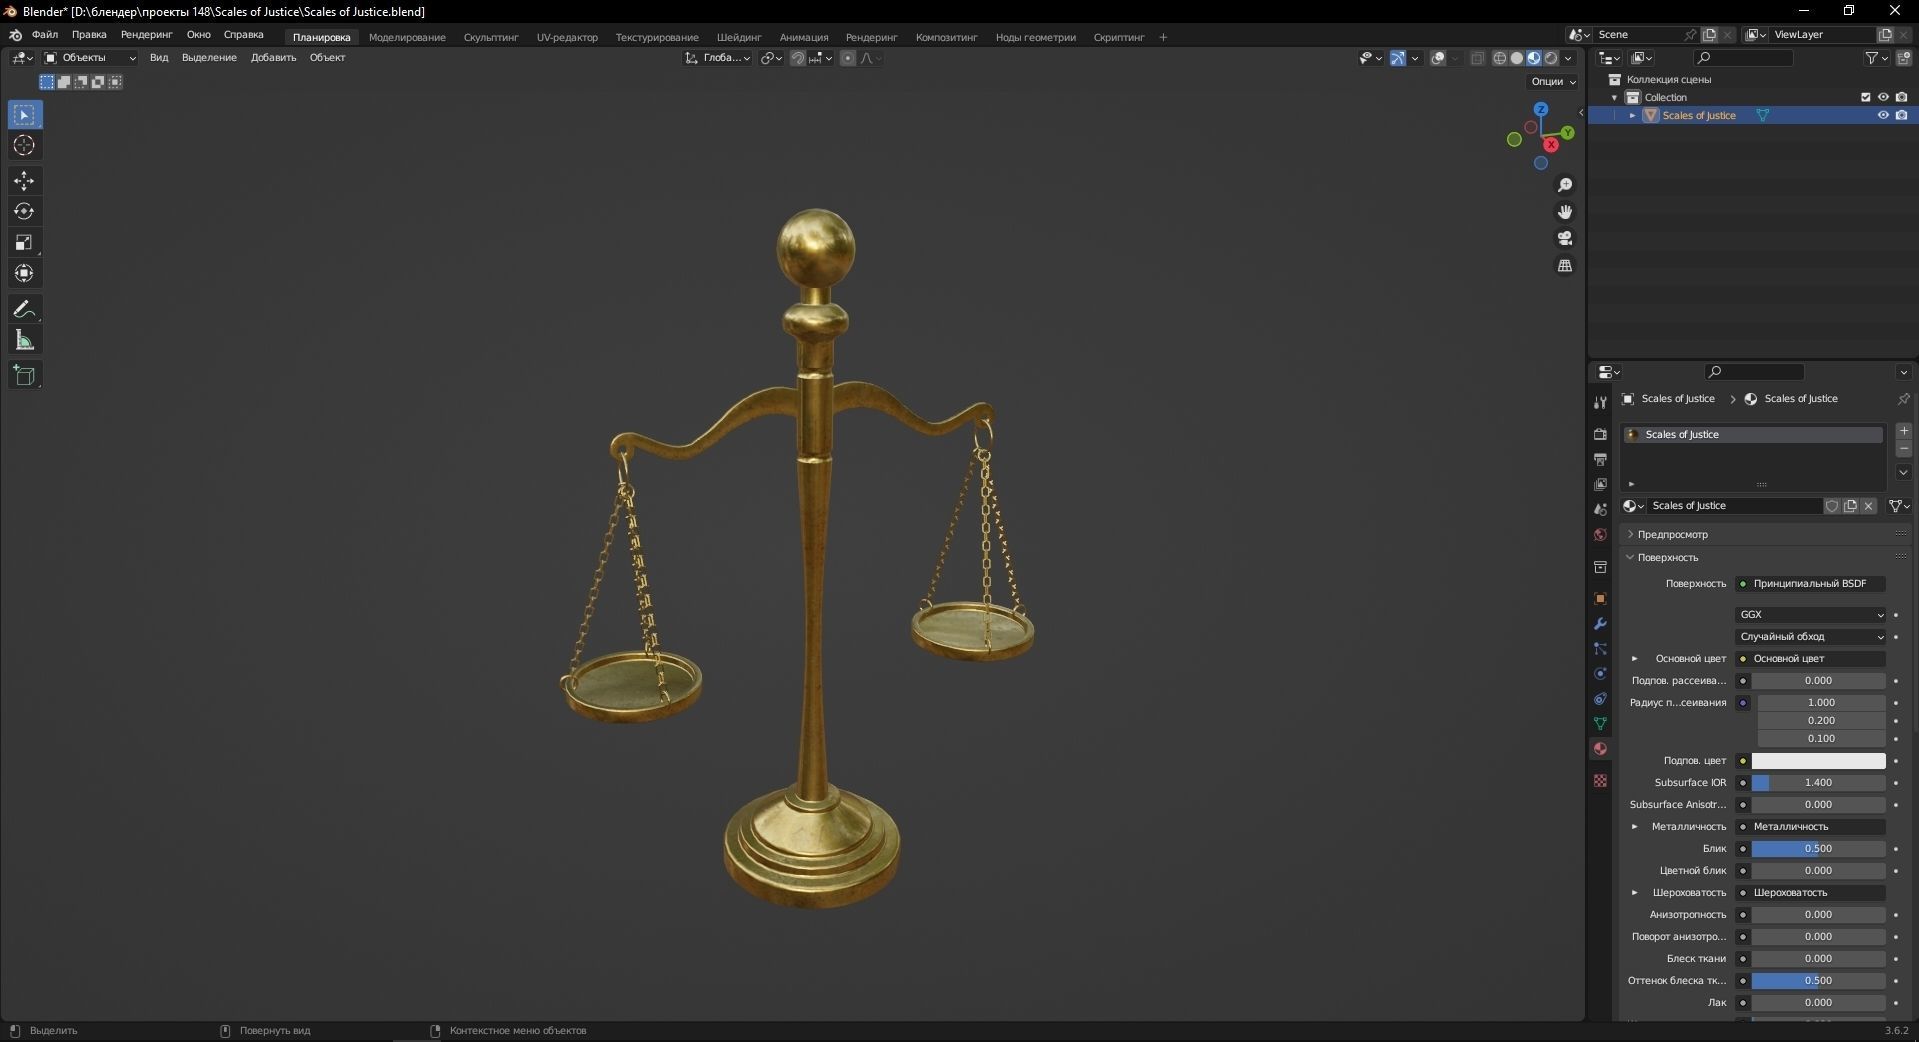Image resolution: width=1919 pixels, height=1042 pixels.
Task: Open the Object mode dropdown
Action: [x=89, y=58]
